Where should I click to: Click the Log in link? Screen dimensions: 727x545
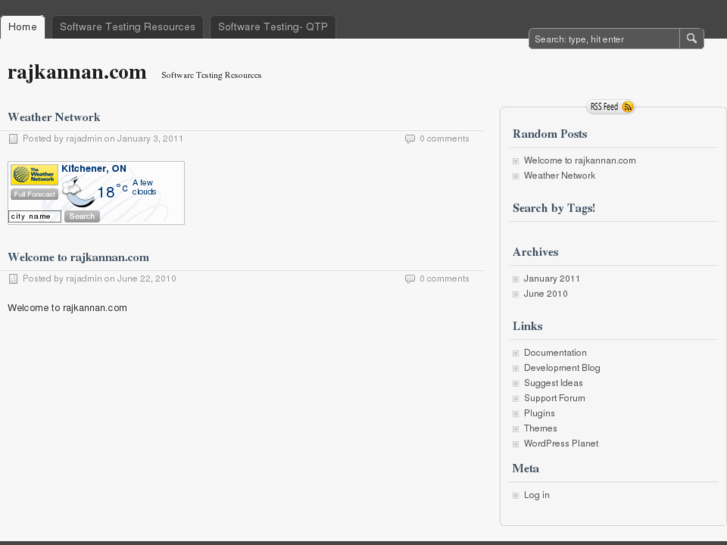pyautogui.click(x=537, y=495)
